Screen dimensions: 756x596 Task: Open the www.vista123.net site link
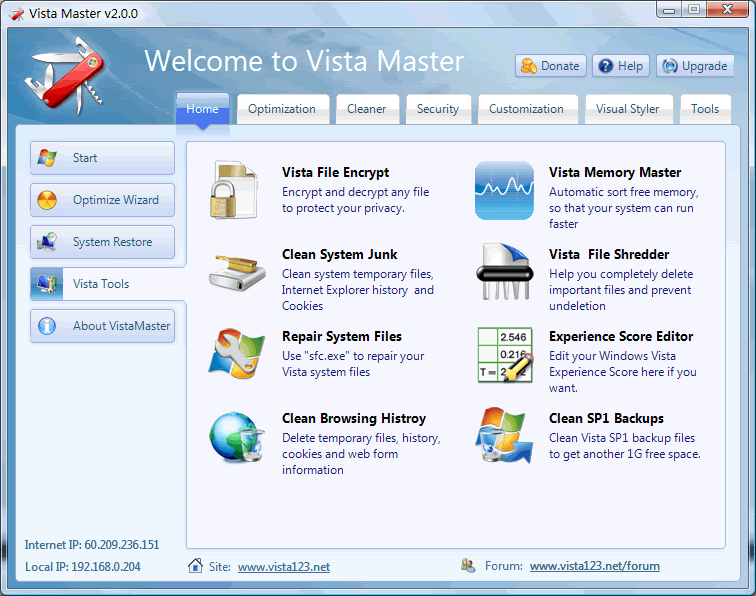pos(284,567)
